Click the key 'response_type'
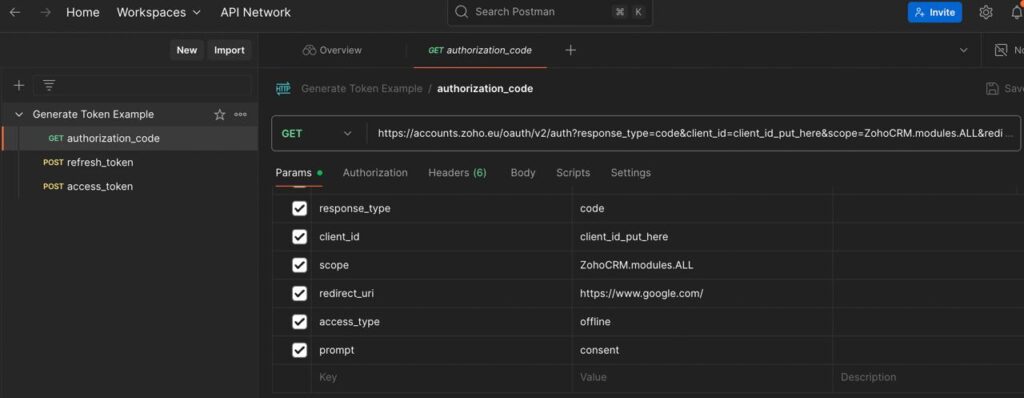Screen dimensions: 1024x398 coord(355,208)
